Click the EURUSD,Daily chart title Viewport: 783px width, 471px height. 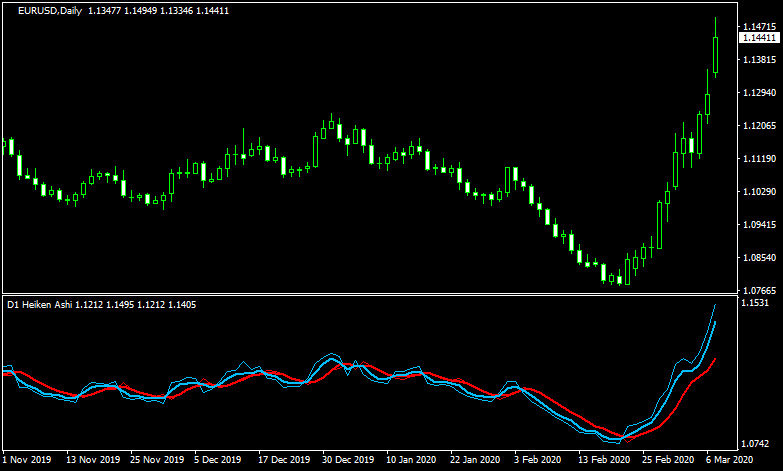click(51, 11)
